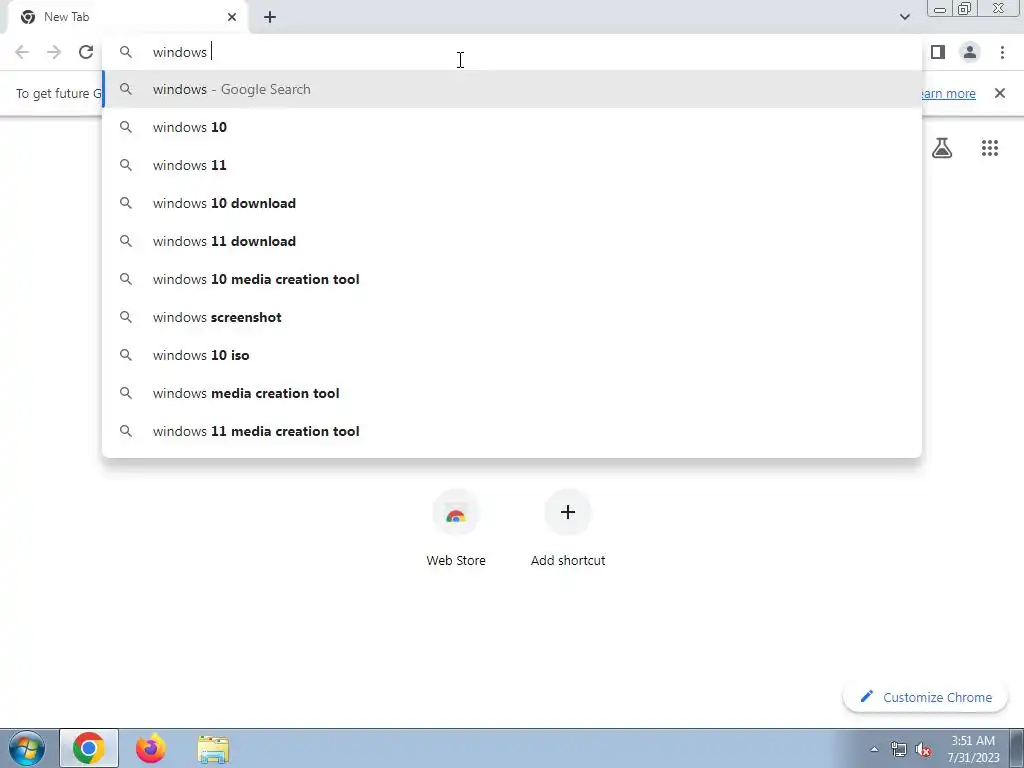Open the taskbar clock showing 3:51 AM
This screenshot has height=768, width=1024.
pos(973,749)
